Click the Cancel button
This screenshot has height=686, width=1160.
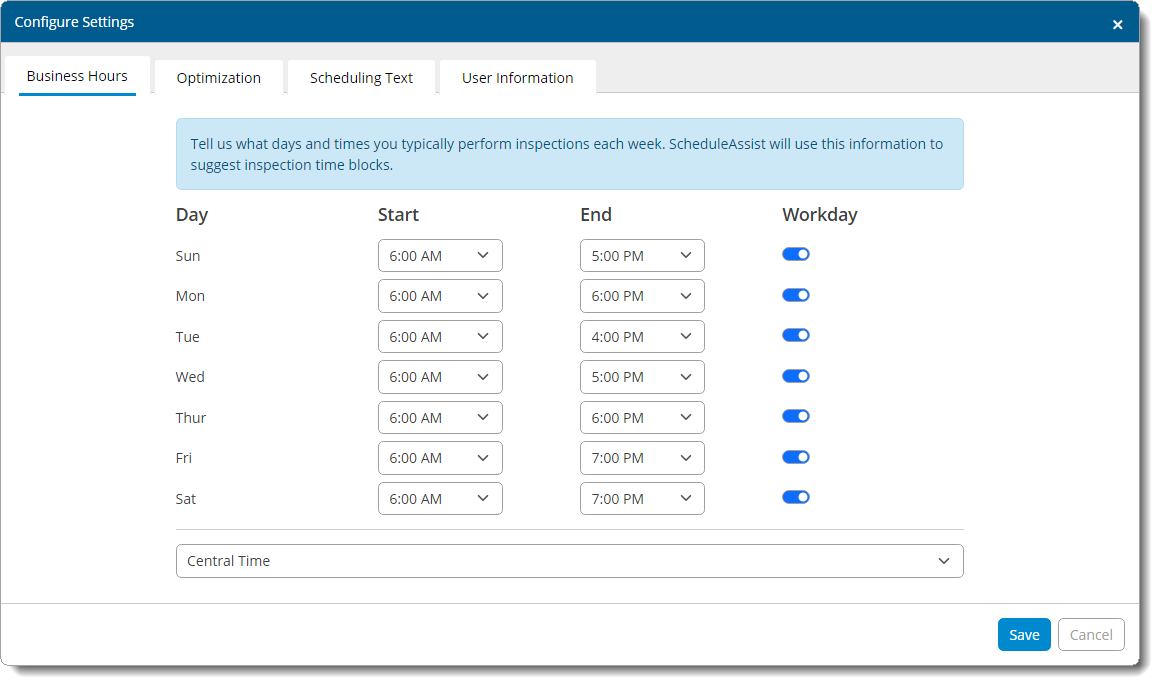pyautogui.click(x=1090, y=635)
